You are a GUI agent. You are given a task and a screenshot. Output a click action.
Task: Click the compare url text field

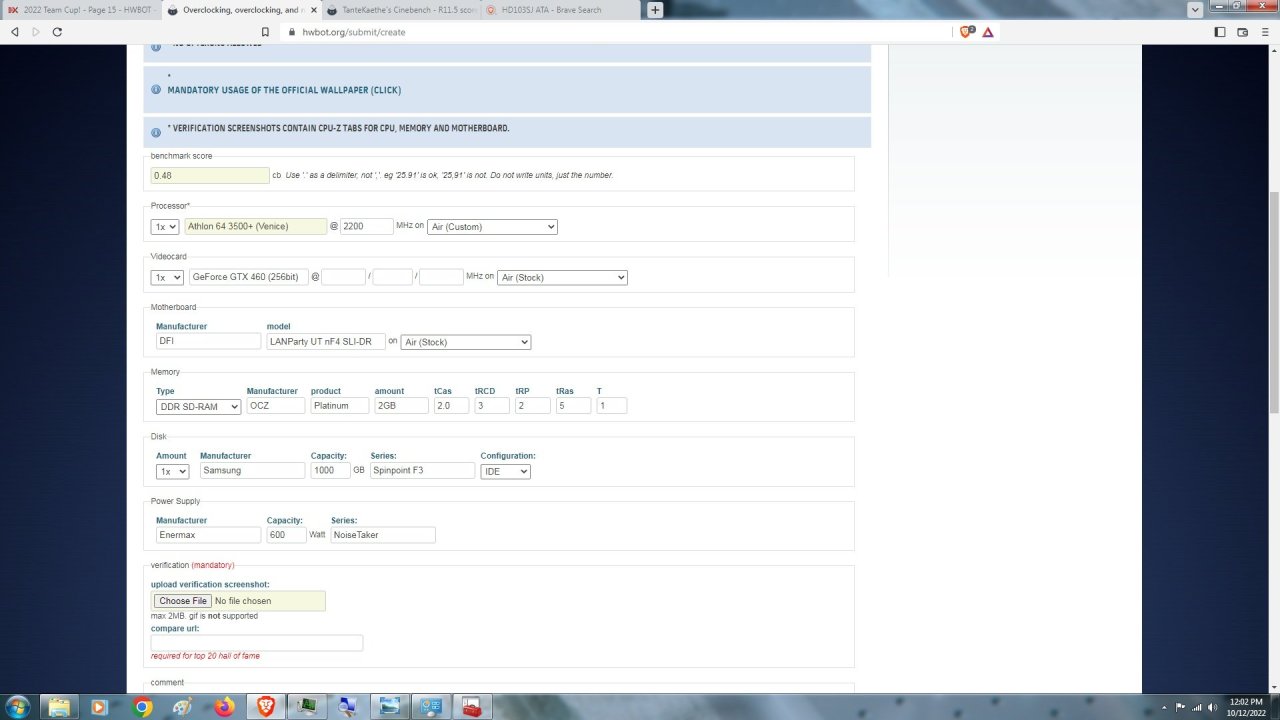click(257, 643)
